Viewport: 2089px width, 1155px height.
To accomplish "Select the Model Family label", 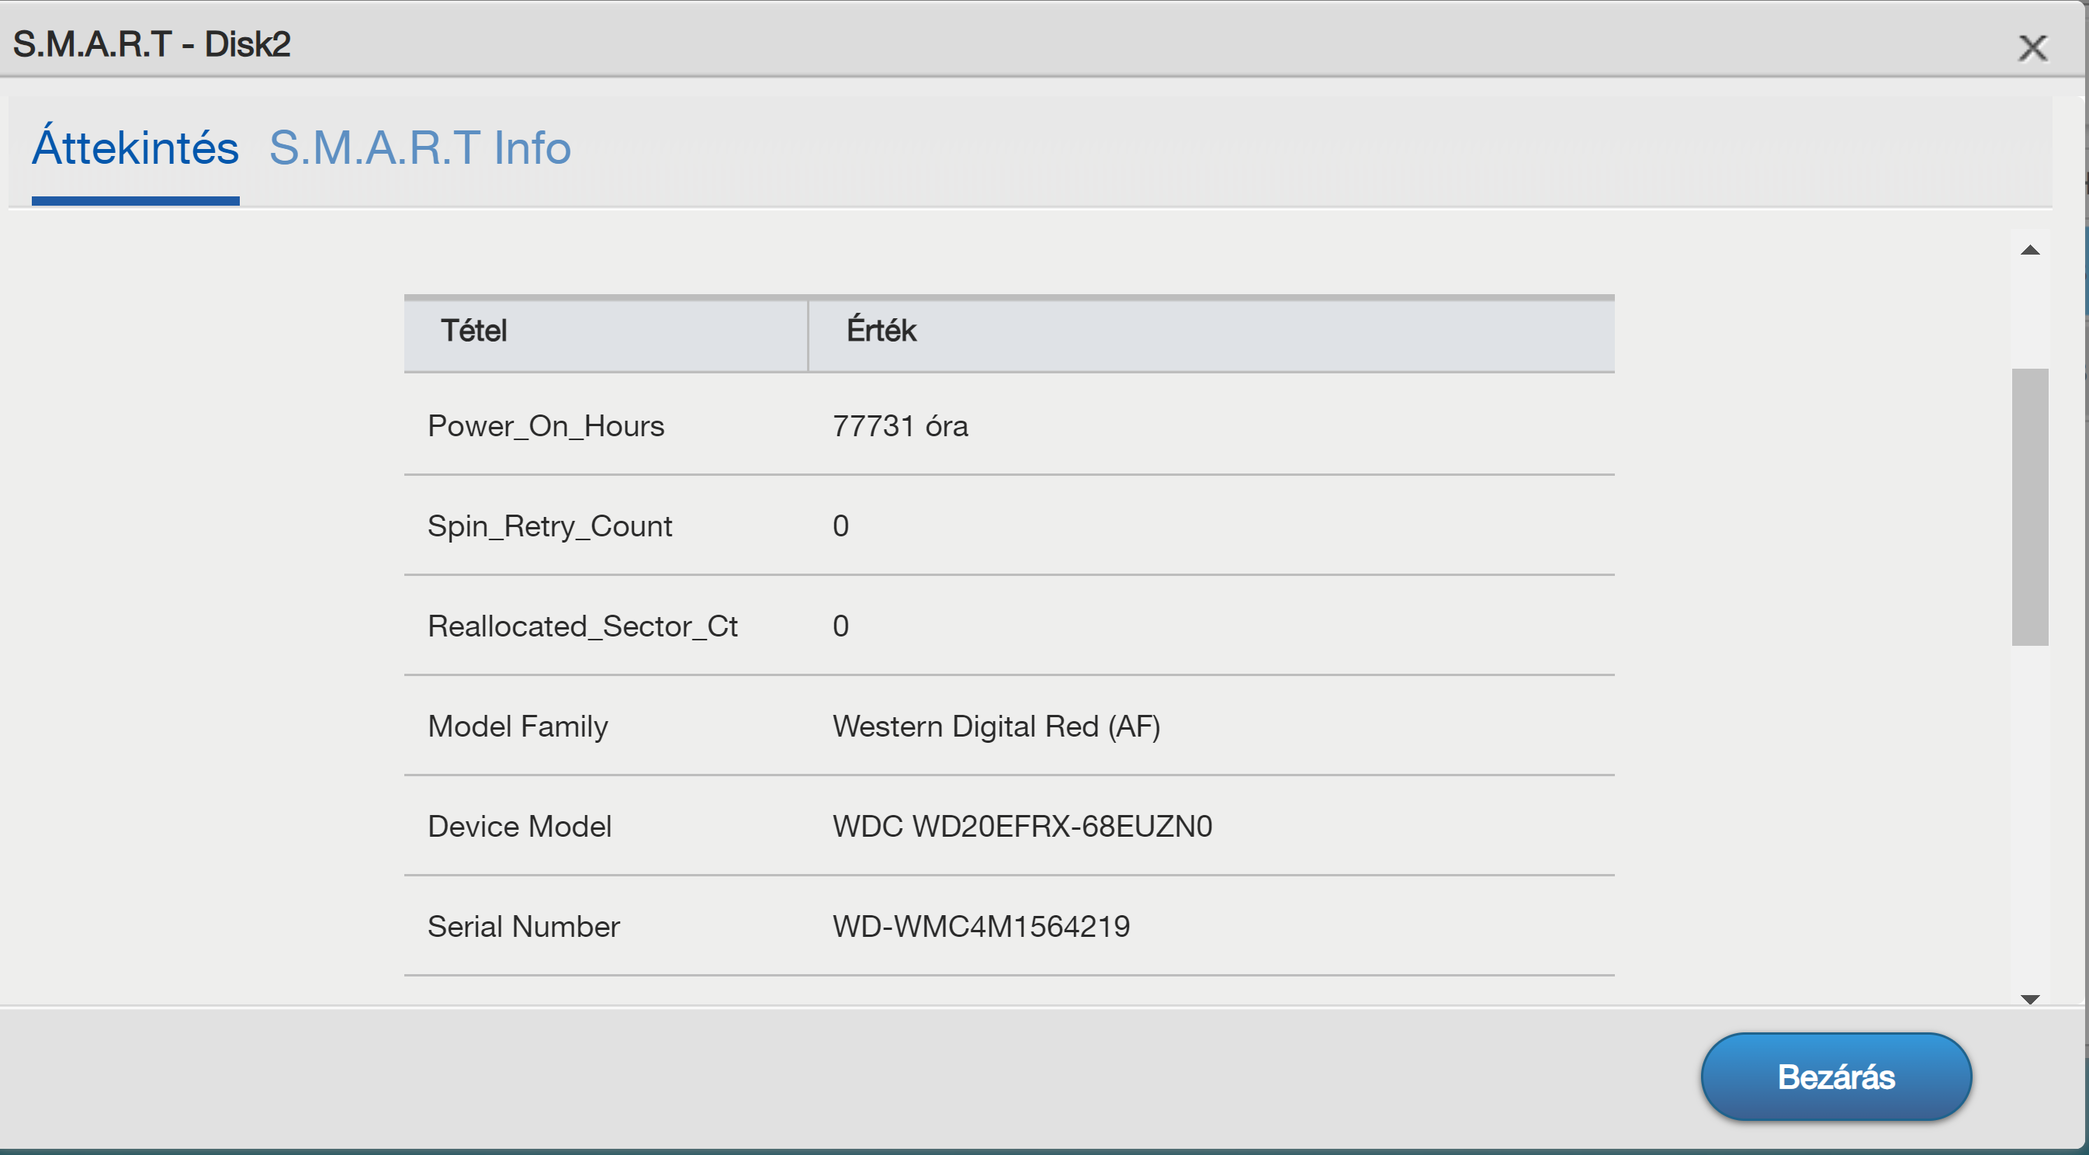I will pyautogui.click(x=518, y=726).
